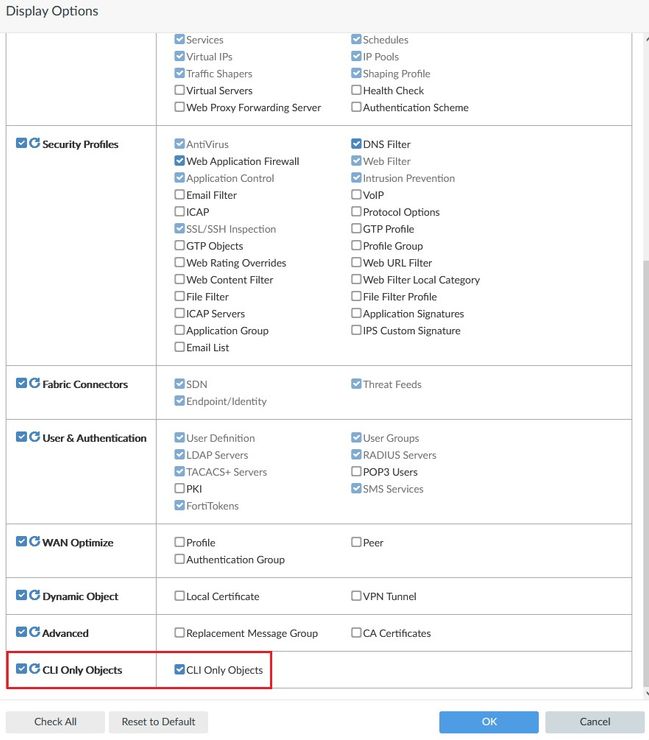649x740 pixels.
Task: Enable the Email Filter checkbox
Action: 180,195
